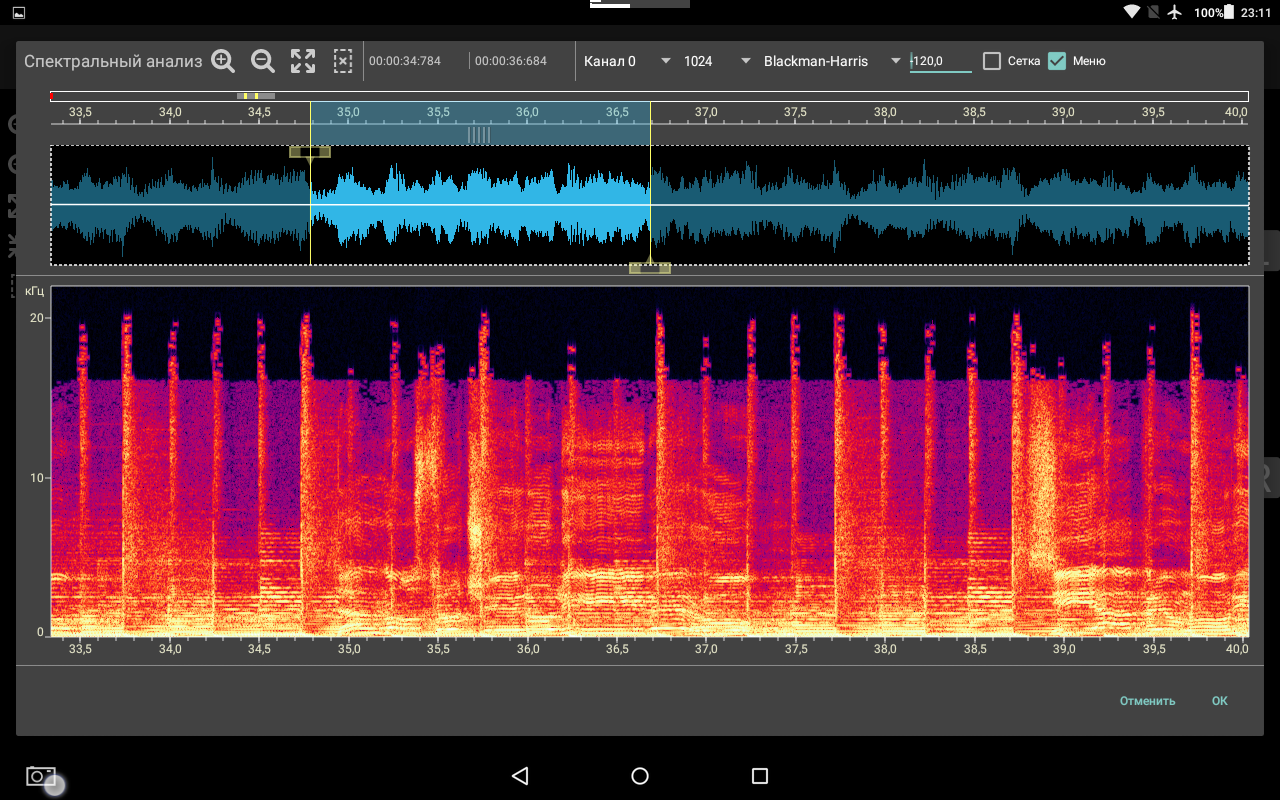Zoom in on the spectrum
Screen dimensions: 1280x800
(223, 61)
